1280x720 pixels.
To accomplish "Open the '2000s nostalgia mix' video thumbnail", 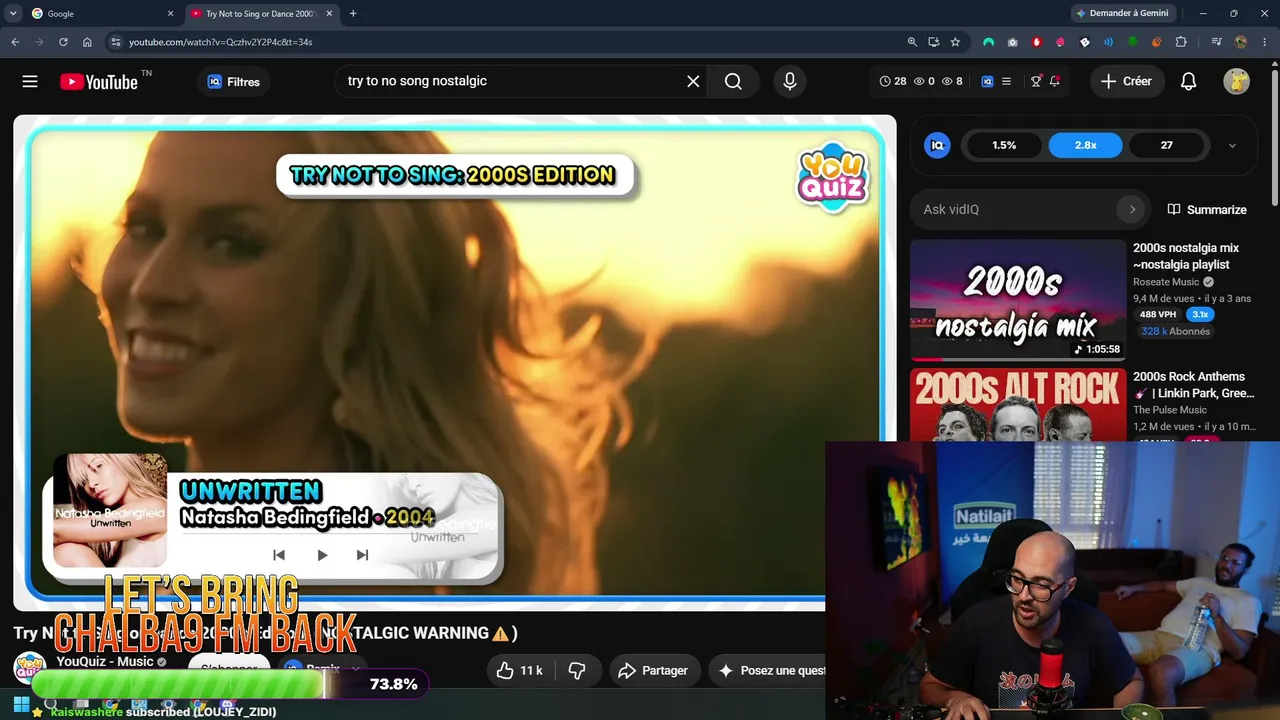I will click(1018, 300).
